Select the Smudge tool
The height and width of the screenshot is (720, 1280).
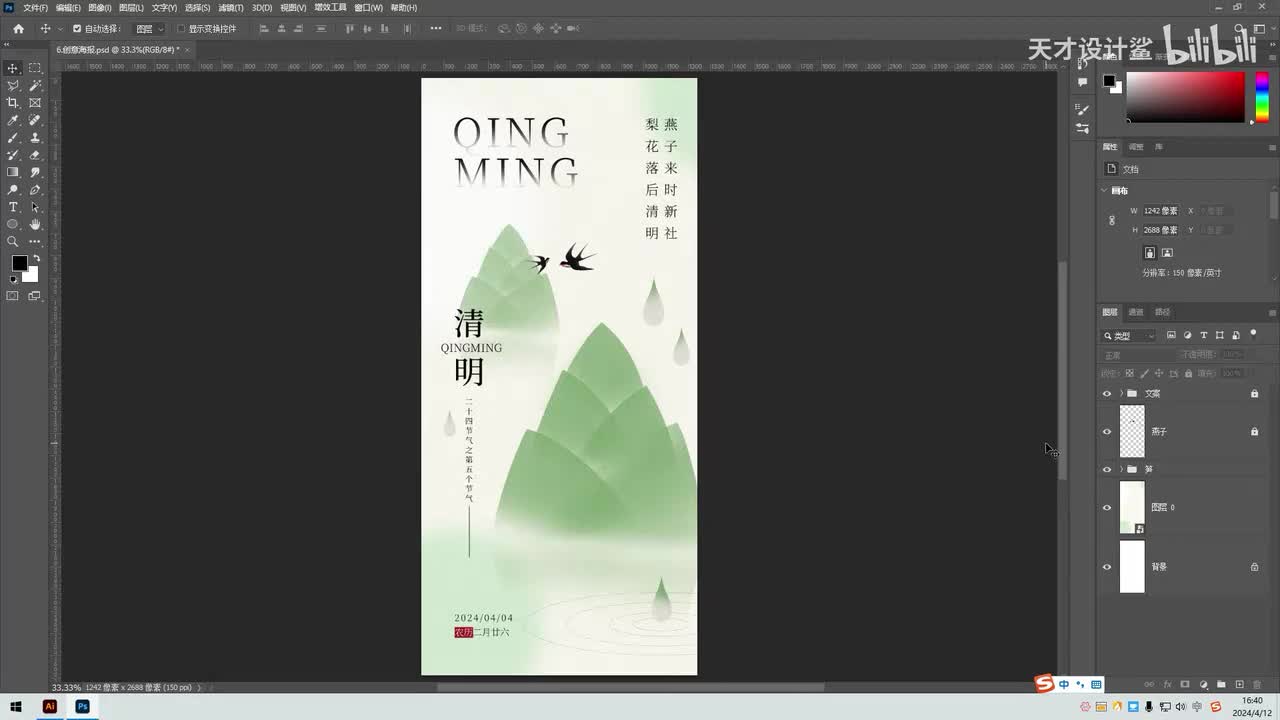tap(35, 172)
